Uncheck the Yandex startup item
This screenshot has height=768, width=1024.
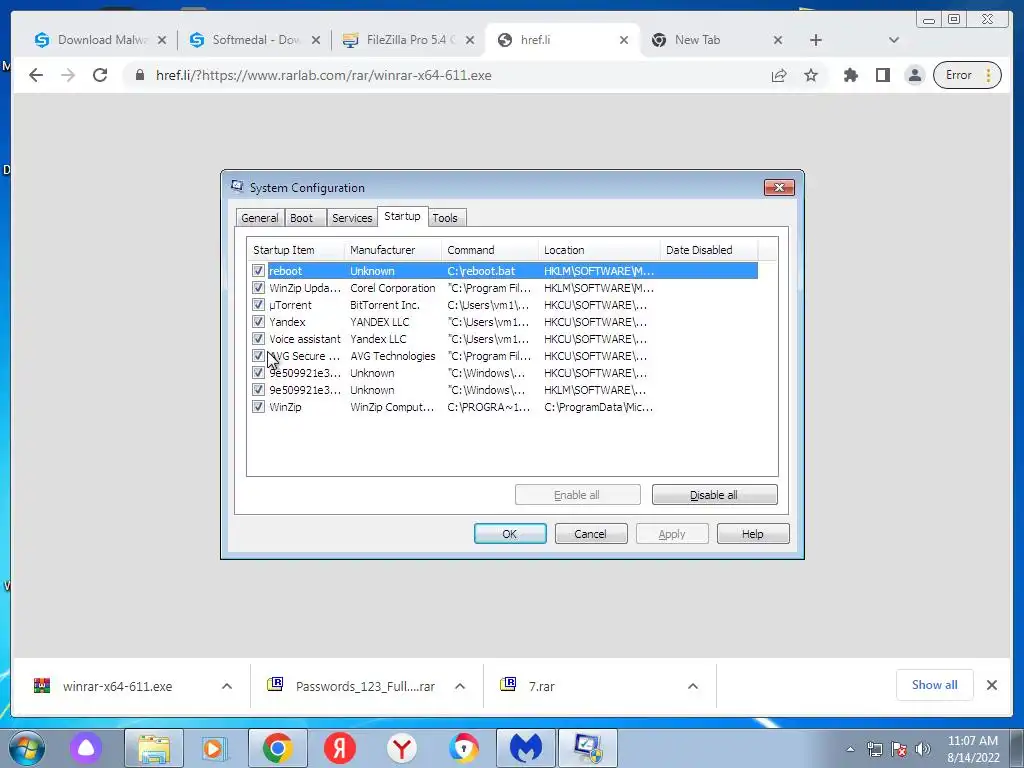(258, 321)
